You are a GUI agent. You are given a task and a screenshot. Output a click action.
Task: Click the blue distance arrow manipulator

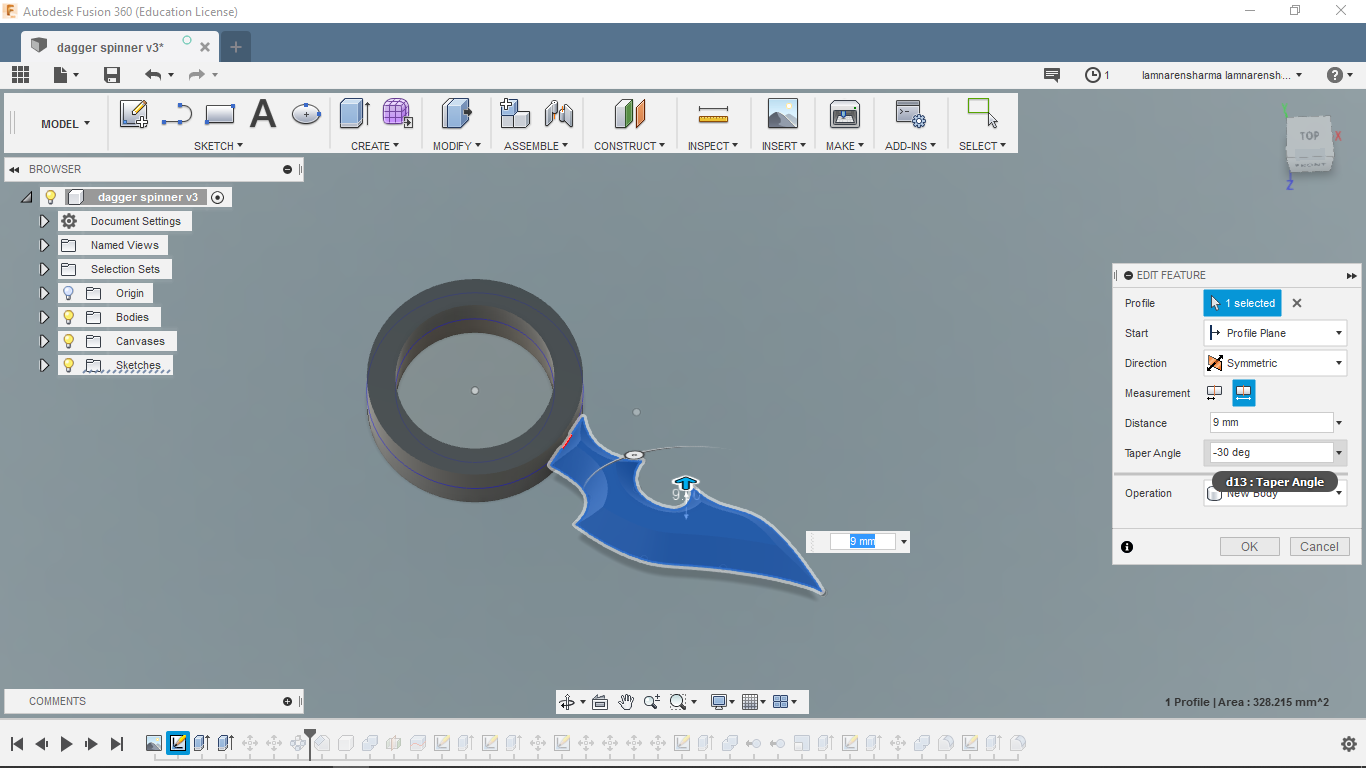tap(685, 484)
